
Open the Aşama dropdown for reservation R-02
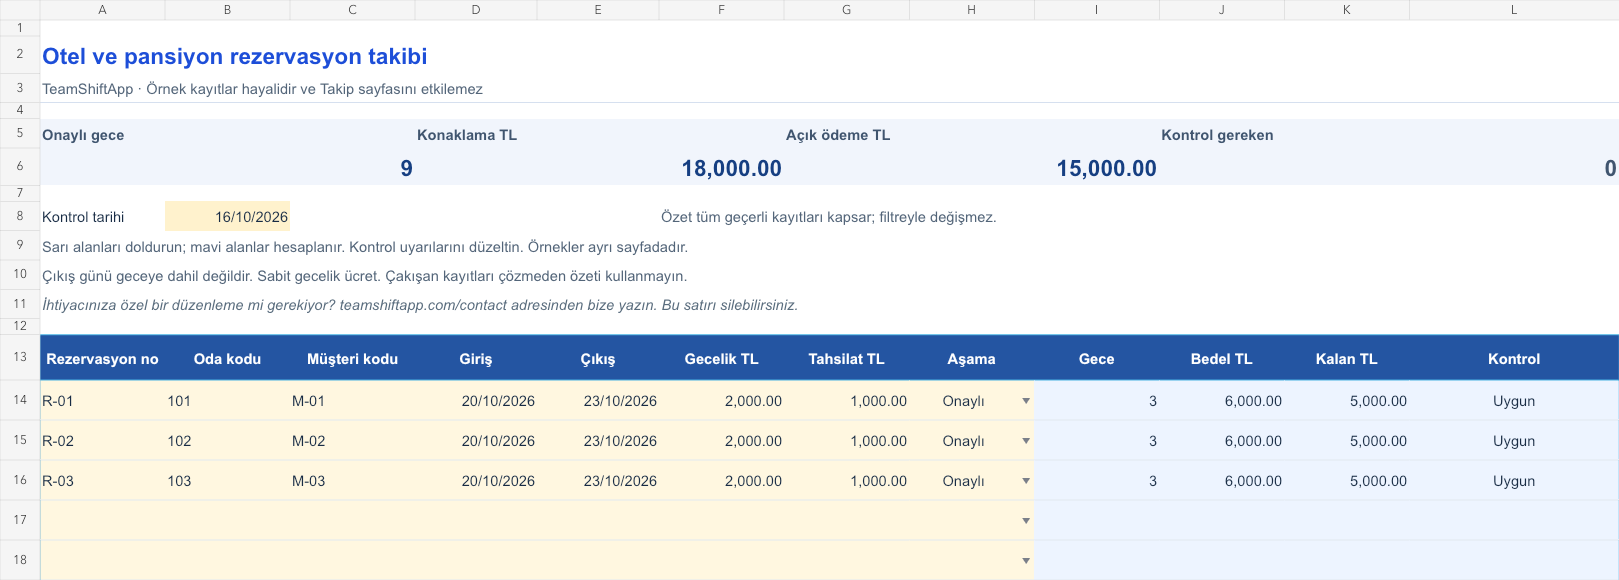[1026, 441]
